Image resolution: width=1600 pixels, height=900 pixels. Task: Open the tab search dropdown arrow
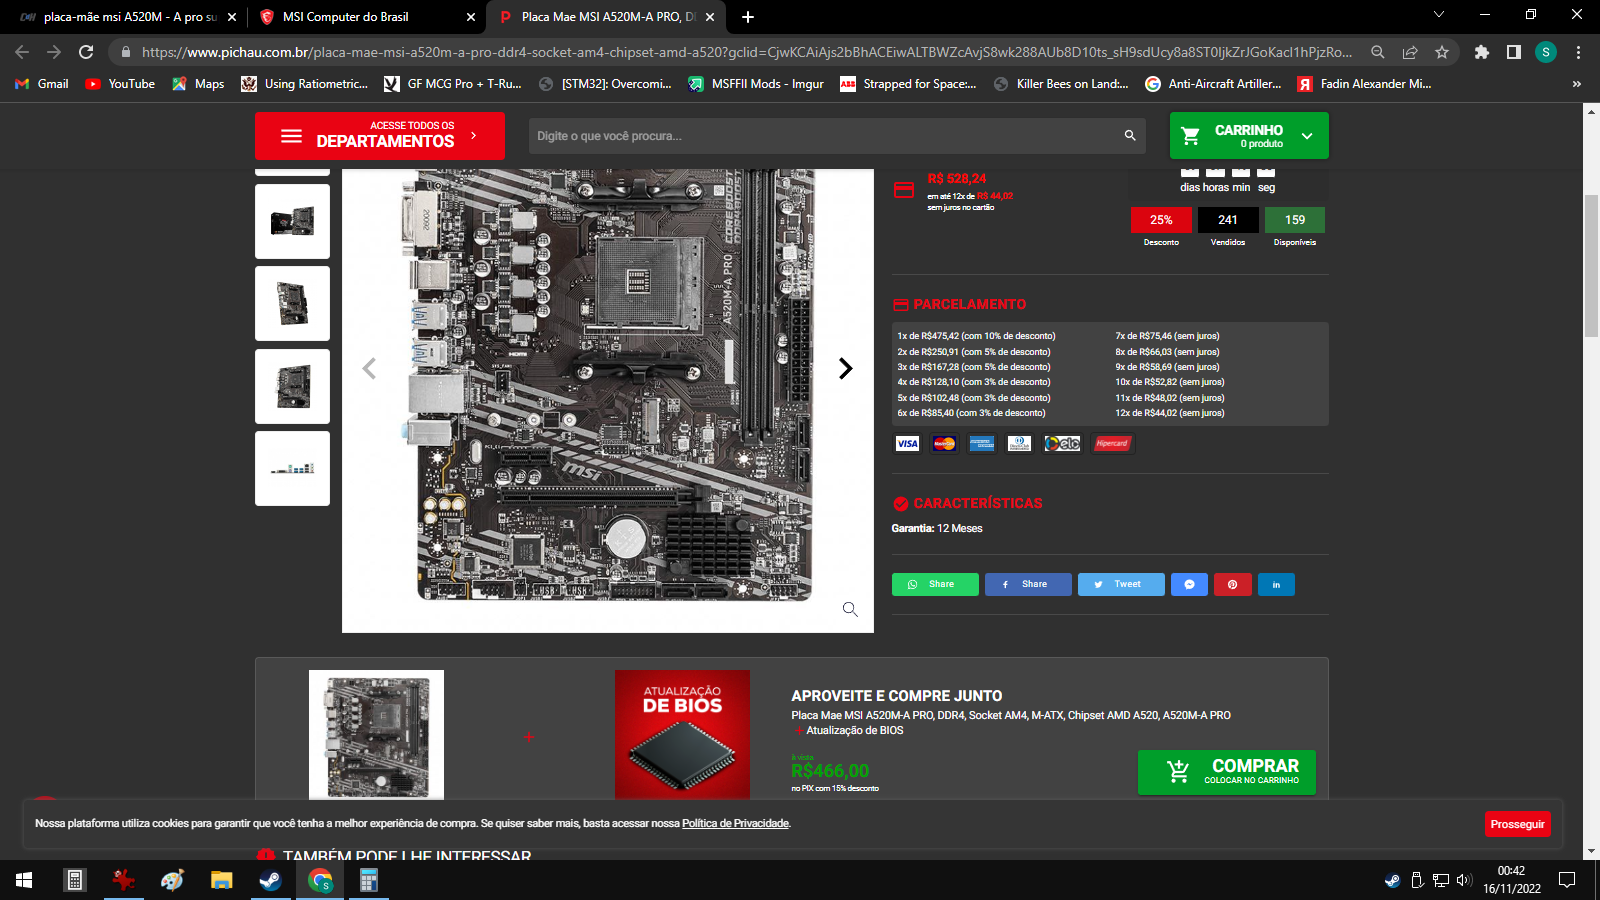click(1439, 14)
